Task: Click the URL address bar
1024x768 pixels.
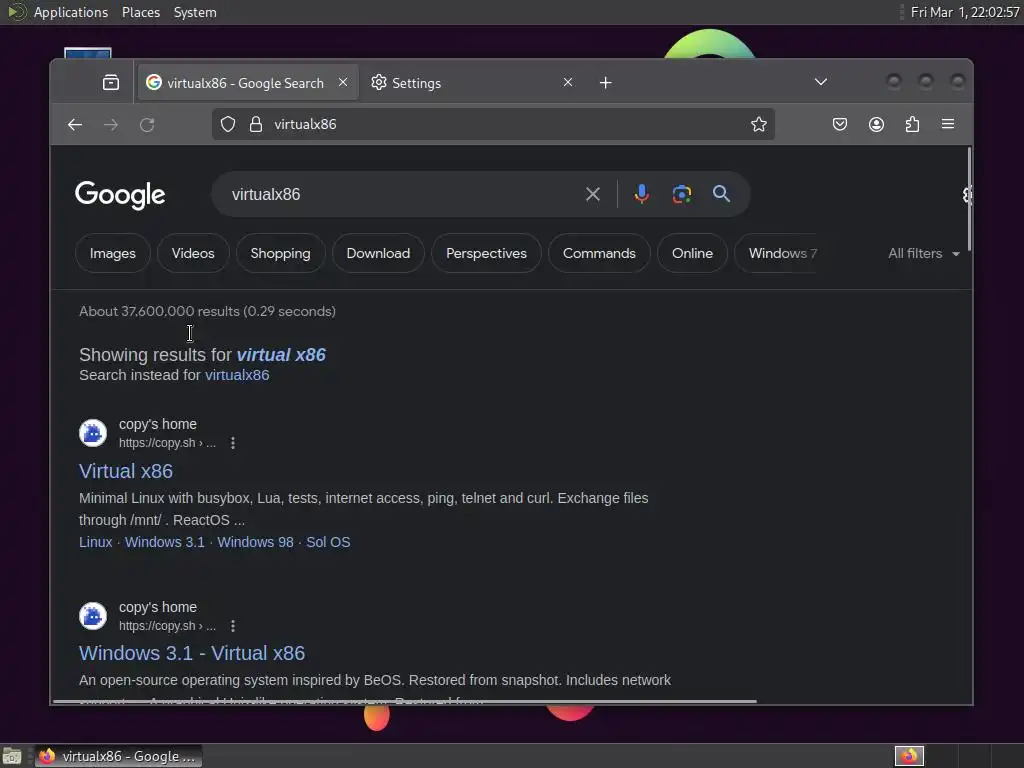Action: pyautogui.click(x=493, y=124)
